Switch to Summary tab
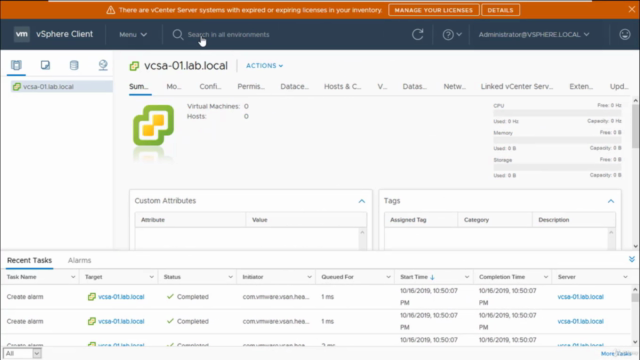The width and height of the screenshot is (640, 360). pyautogui.click(x=139, y=87)
